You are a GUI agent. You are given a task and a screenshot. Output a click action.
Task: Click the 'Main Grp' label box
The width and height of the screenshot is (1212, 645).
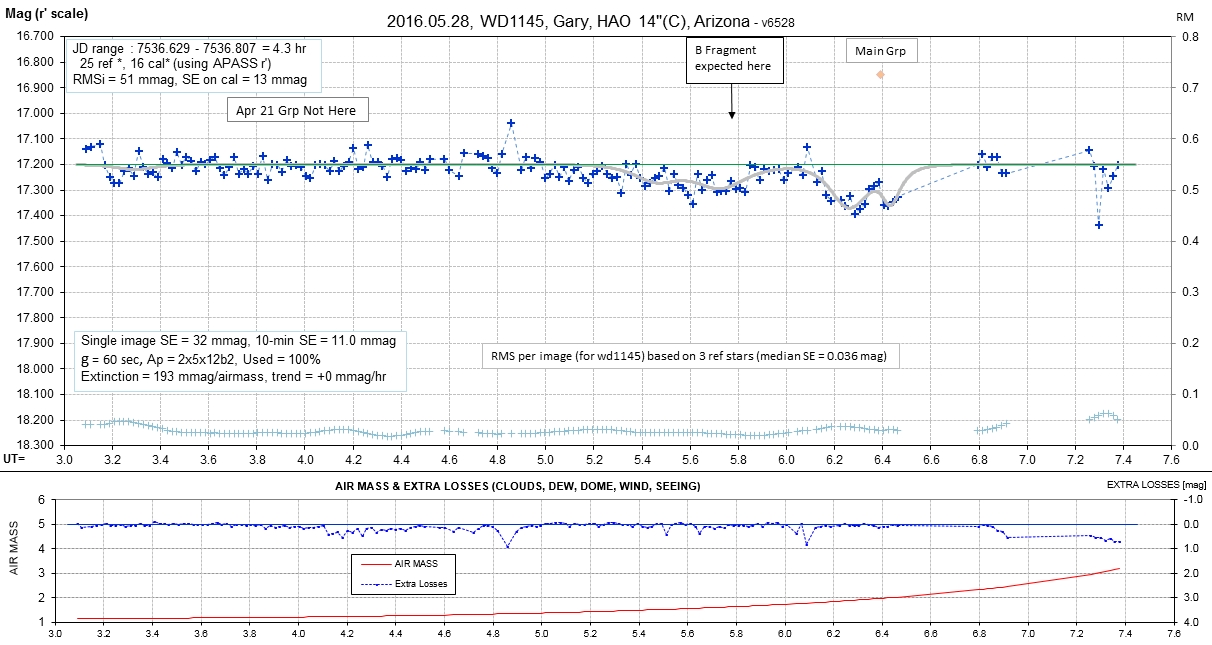click(881, 51)
